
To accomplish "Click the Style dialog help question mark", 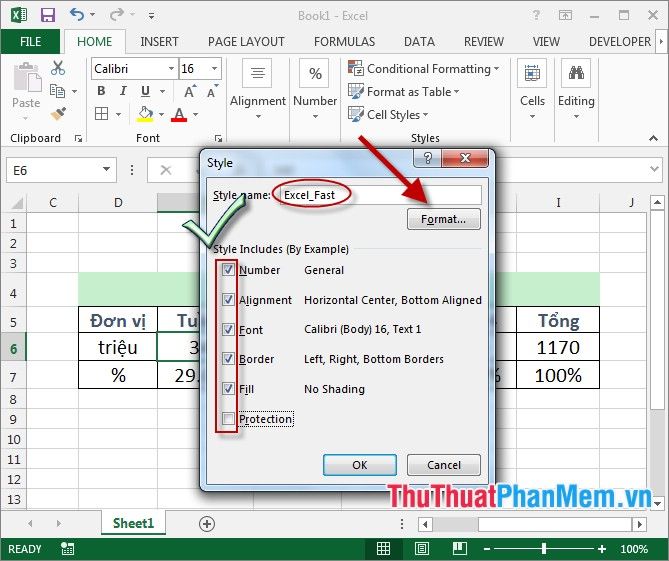I will point(428,158).
